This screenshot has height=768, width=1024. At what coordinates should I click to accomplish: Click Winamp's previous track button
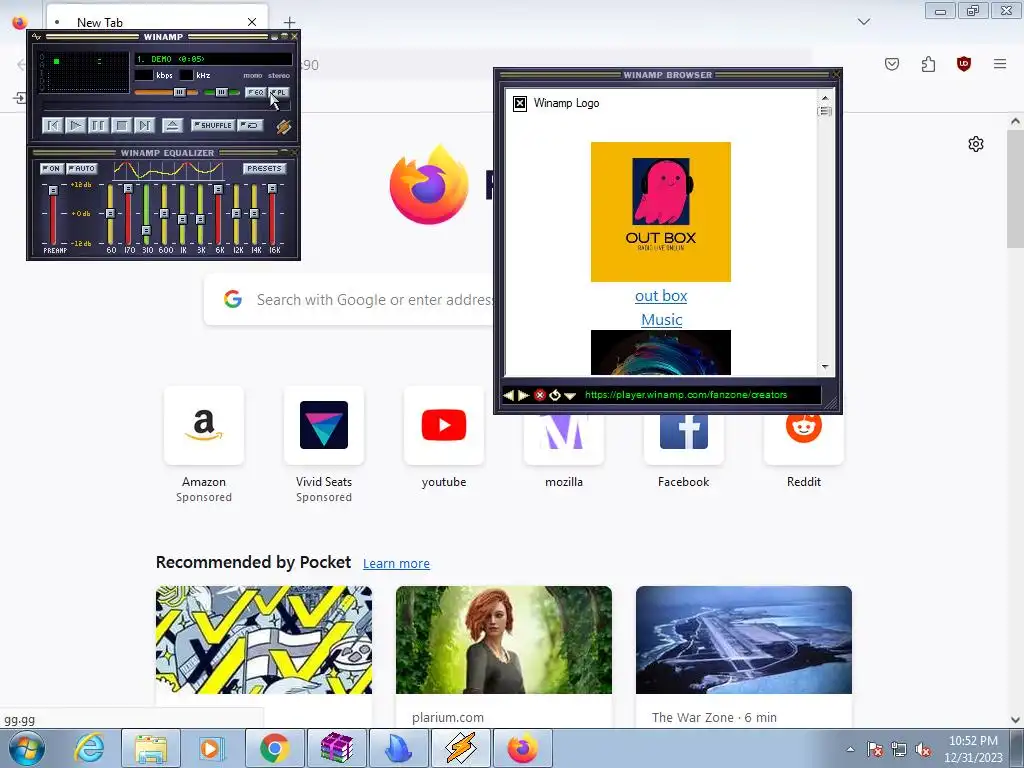[52, 125]
